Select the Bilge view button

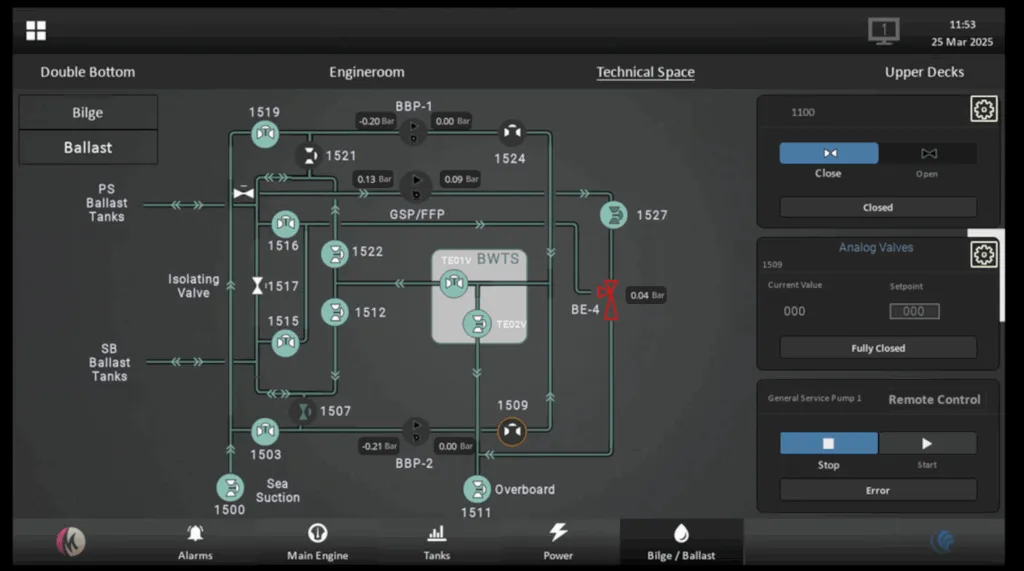click(x=88, y=112)
